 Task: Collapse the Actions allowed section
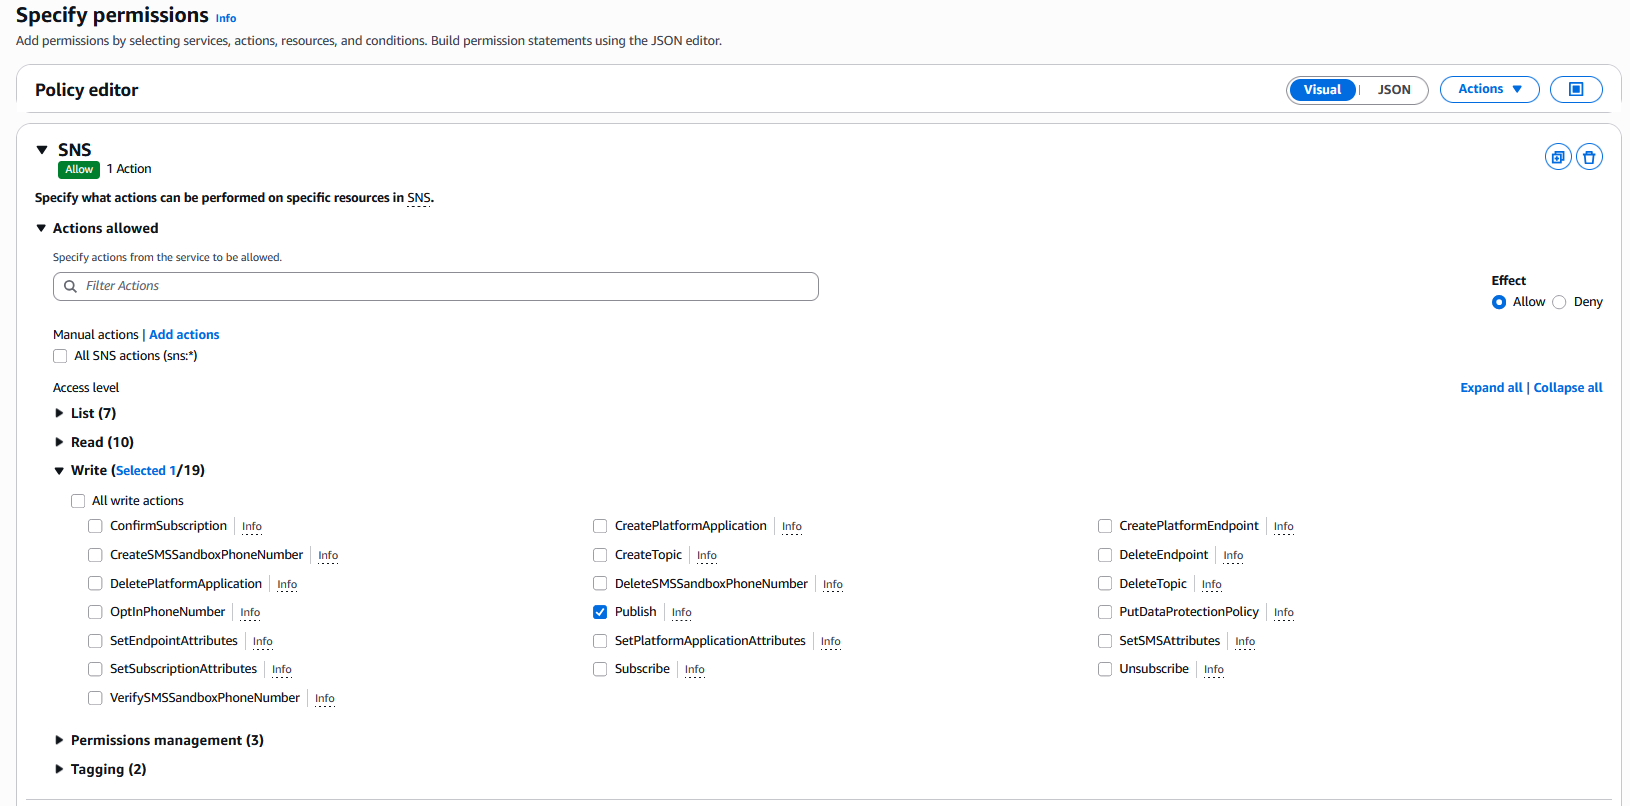click(41, 228)
